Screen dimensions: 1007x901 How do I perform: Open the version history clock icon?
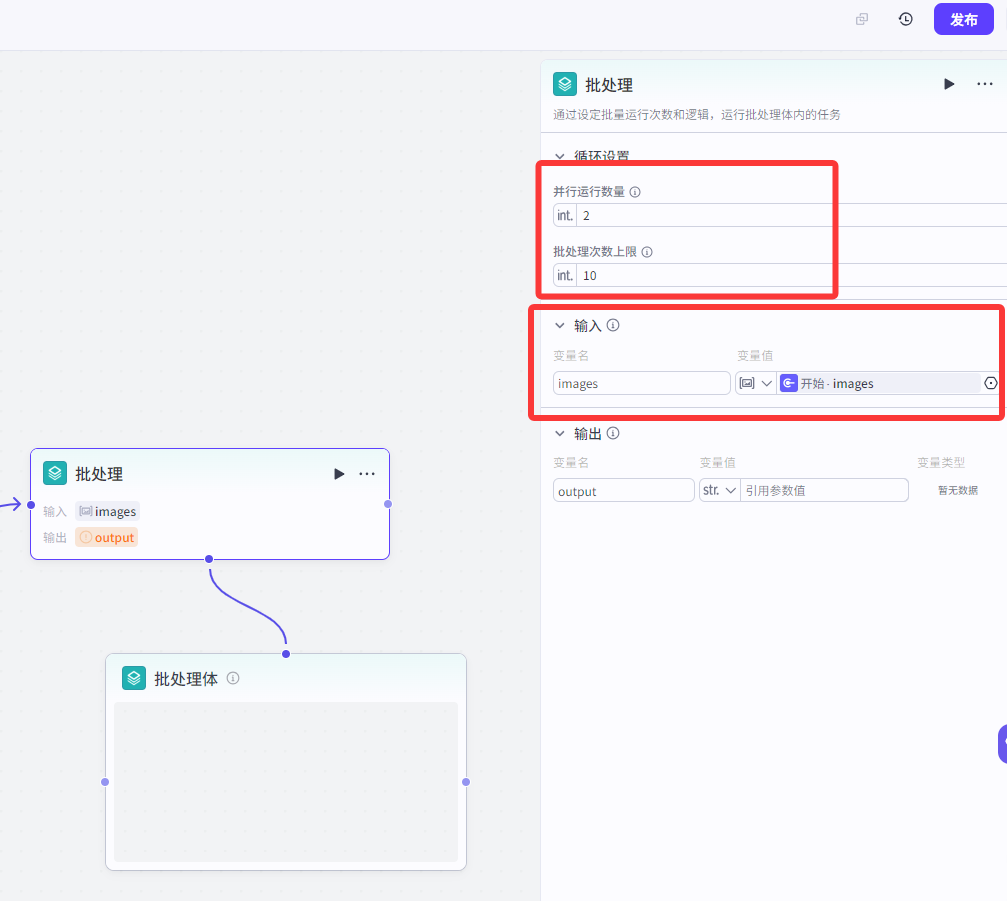[905, 20]
